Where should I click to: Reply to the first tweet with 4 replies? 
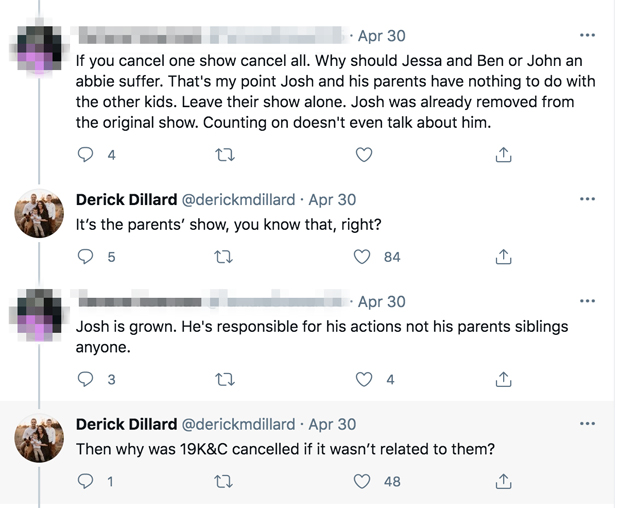point(87,155)
